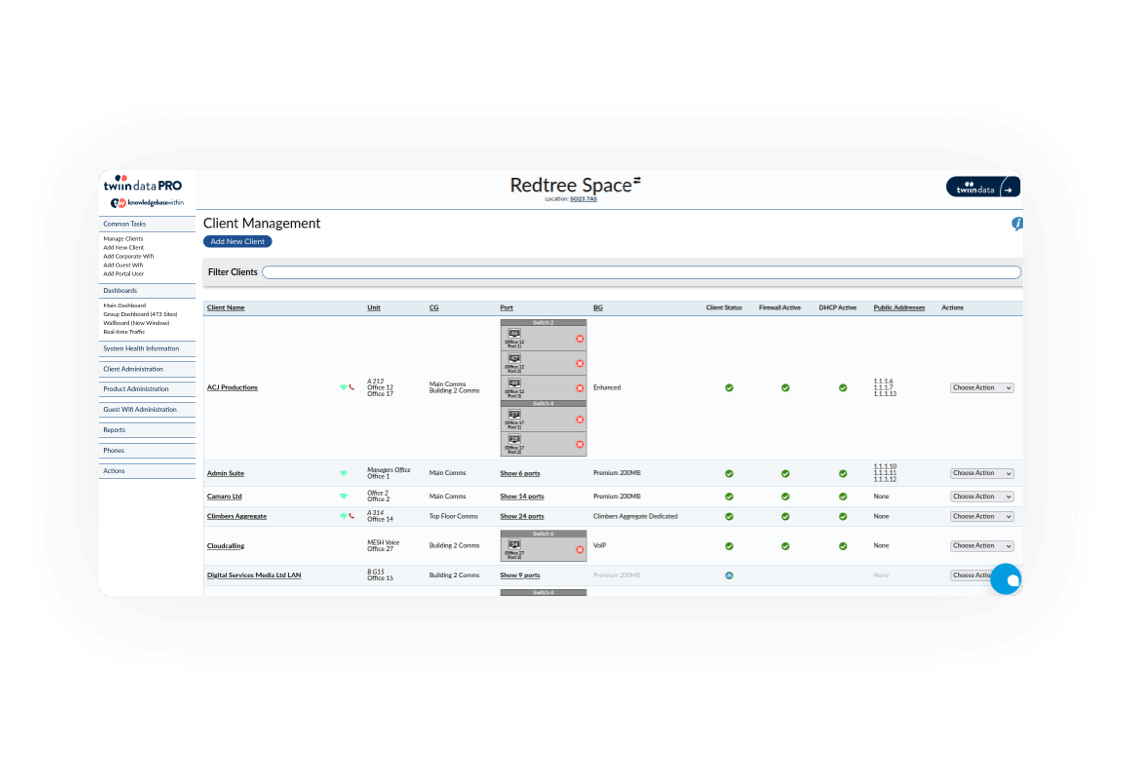Open the Common Tasks menu section
The width and height of the screenshot is (1122, 767).
(x=147, y=224)
